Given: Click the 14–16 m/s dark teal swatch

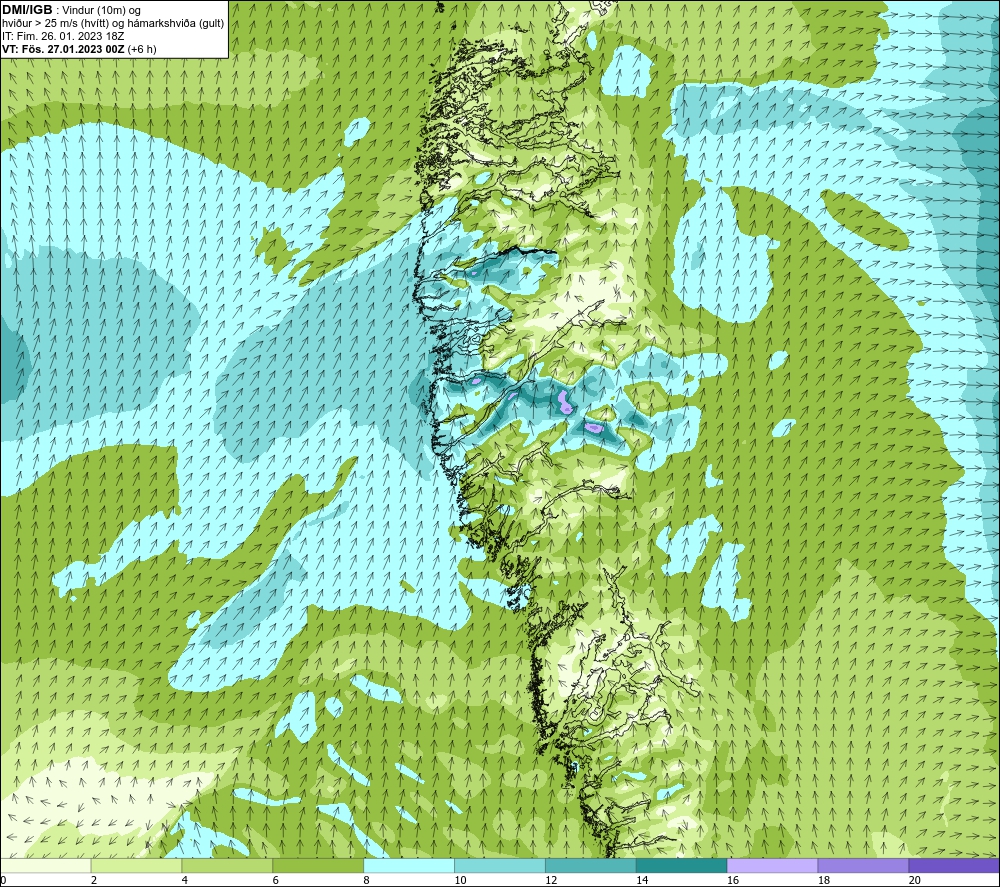Looking at the screenshot, I should [681, 866].
